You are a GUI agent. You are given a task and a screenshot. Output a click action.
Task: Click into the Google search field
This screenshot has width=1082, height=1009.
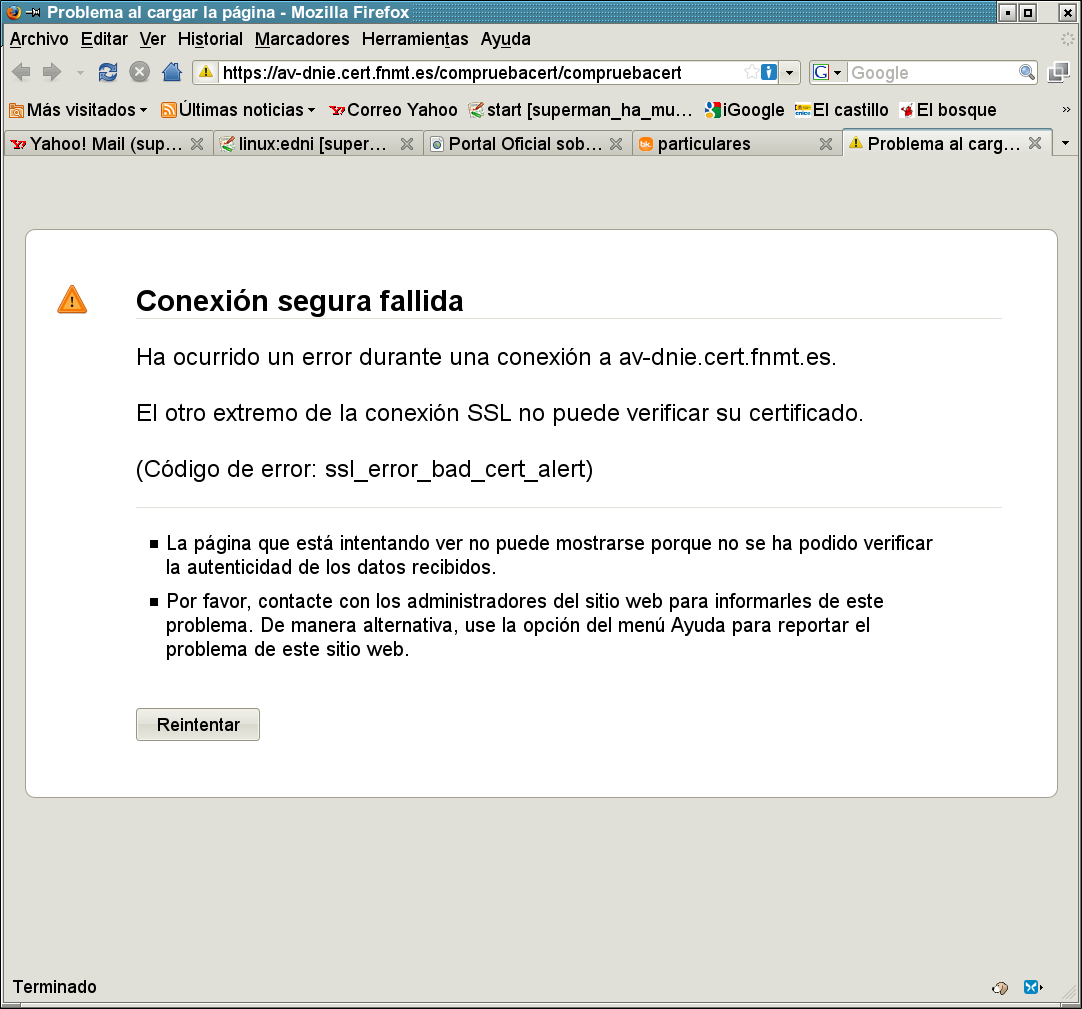tap(932, 72)
